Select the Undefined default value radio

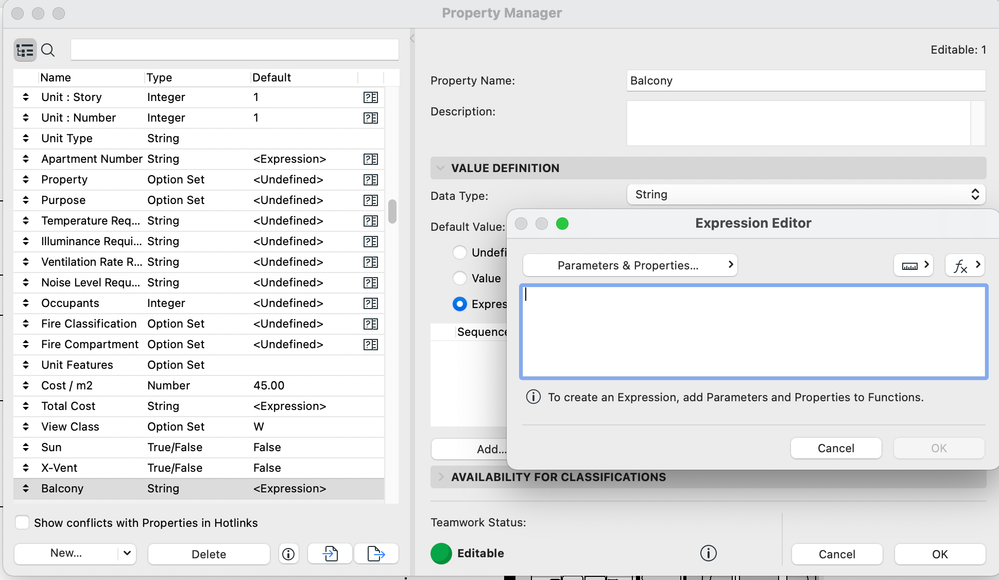click(459, 252)
